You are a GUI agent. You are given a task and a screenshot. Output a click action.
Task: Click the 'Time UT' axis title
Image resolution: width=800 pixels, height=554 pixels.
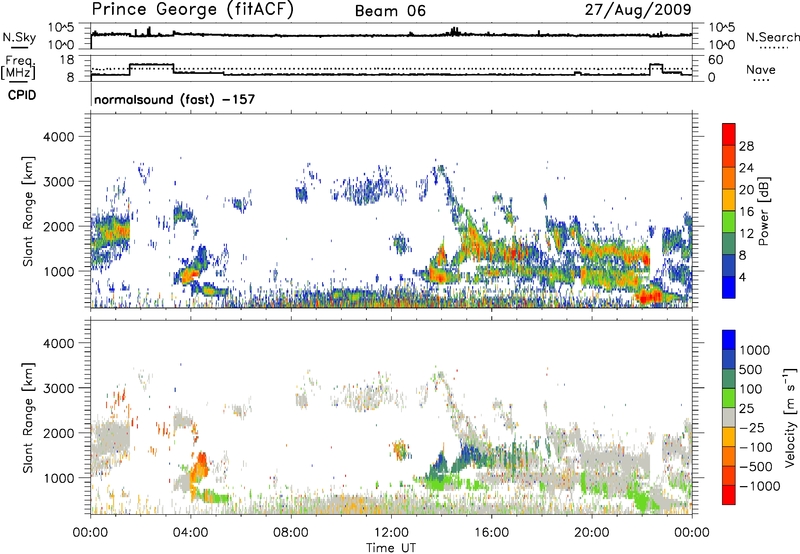point(391,548)
